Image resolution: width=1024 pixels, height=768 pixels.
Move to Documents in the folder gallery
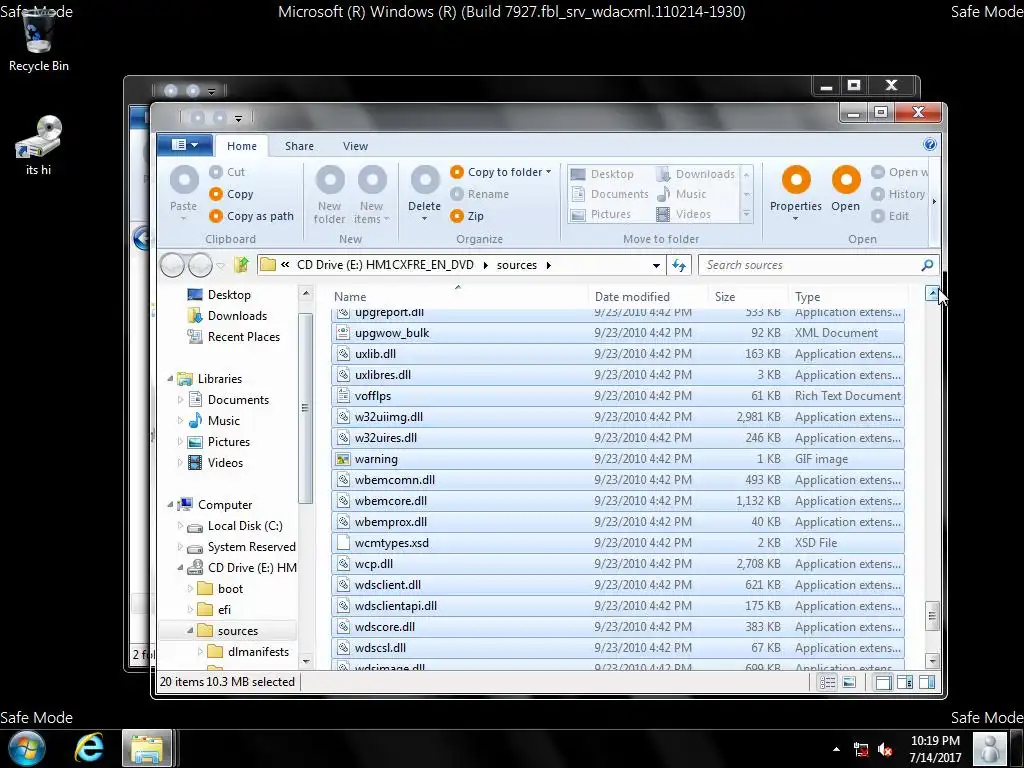coord(610,194)
